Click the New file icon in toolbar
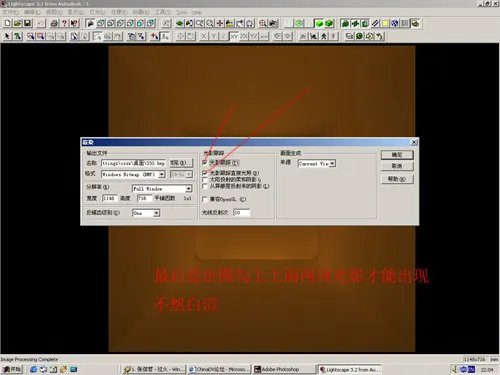500x375 pixels. [x=7, y=23]
